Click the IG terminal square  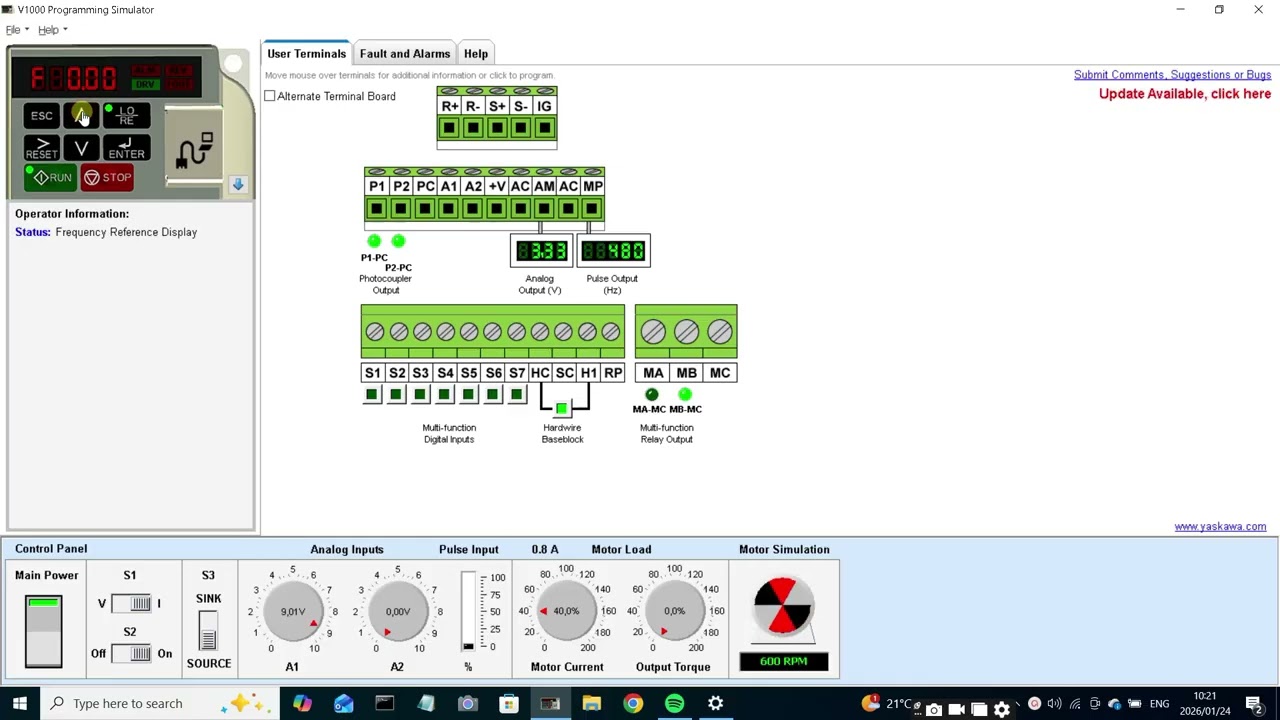(x=545, y=128)
